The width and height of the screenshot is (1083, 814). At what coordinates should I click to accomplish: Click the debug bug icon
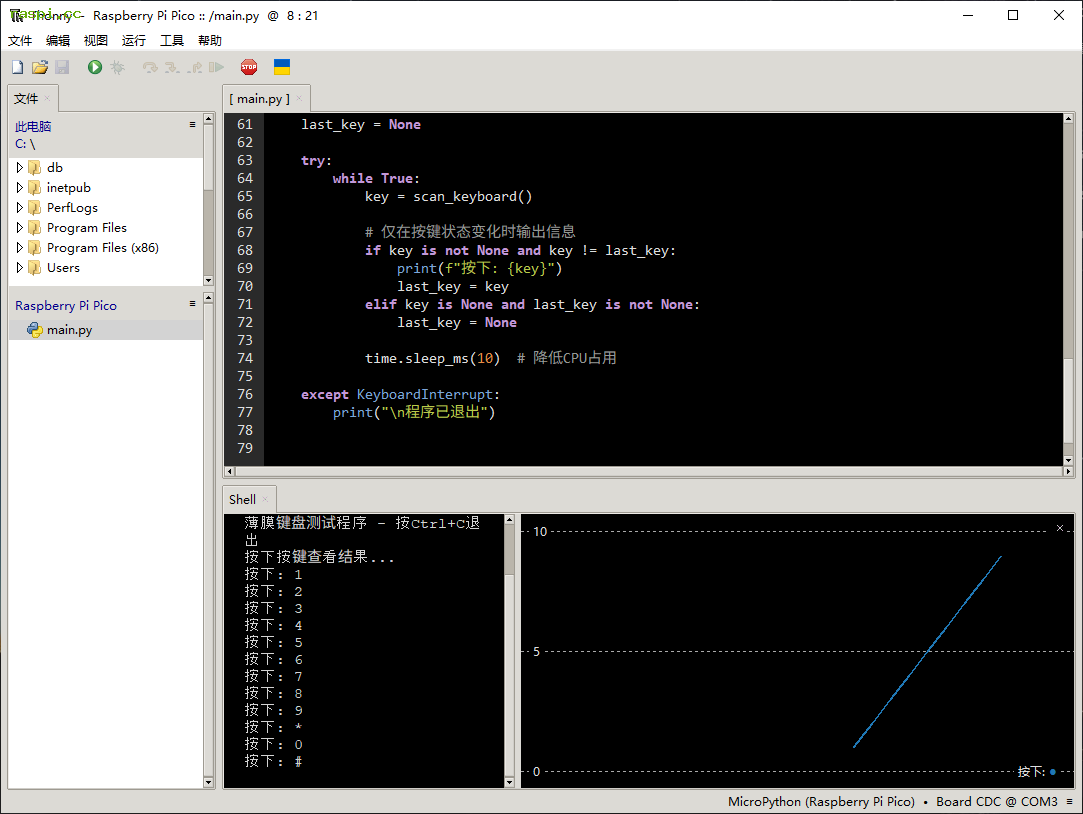tap(117, 67)
